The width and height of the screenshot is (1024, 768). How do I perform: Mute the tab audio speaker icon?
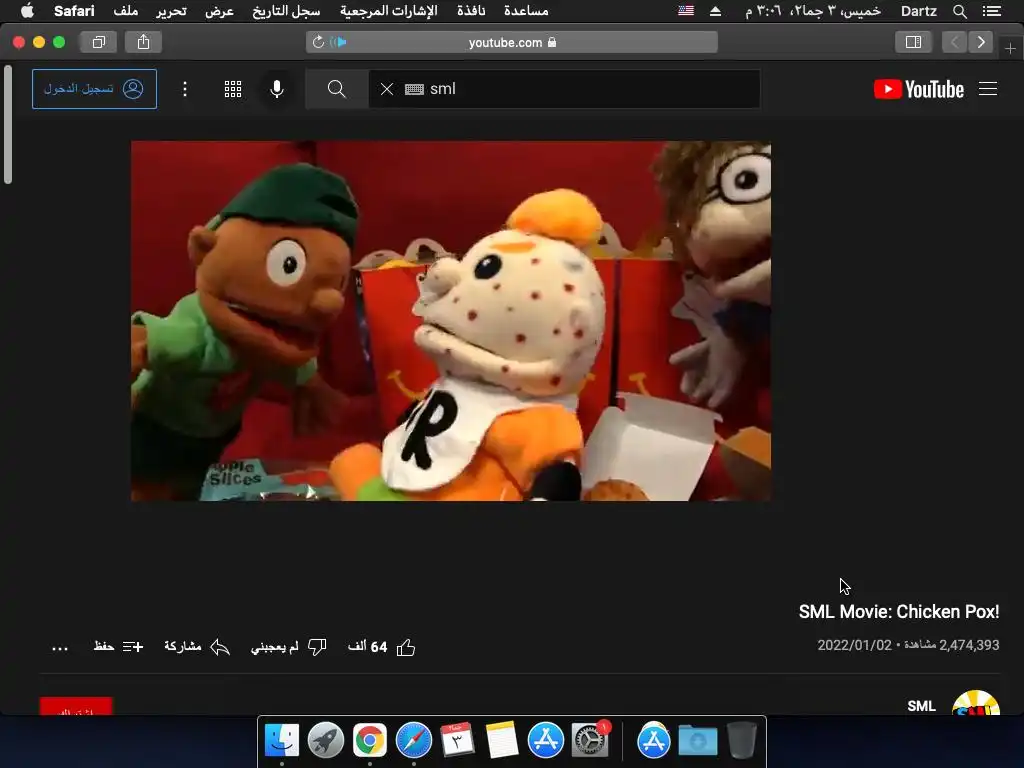coord(338,42)
